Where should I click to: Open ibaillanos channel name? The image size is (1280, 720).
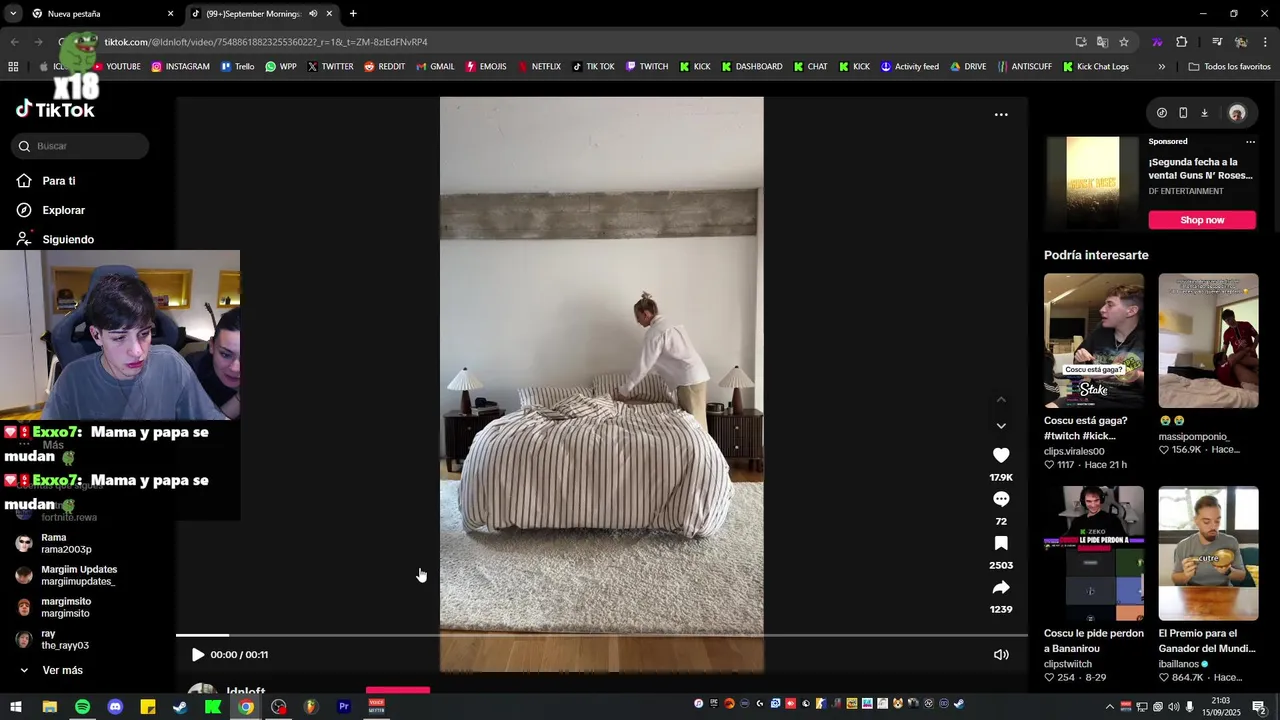(x=1178, y=664)
